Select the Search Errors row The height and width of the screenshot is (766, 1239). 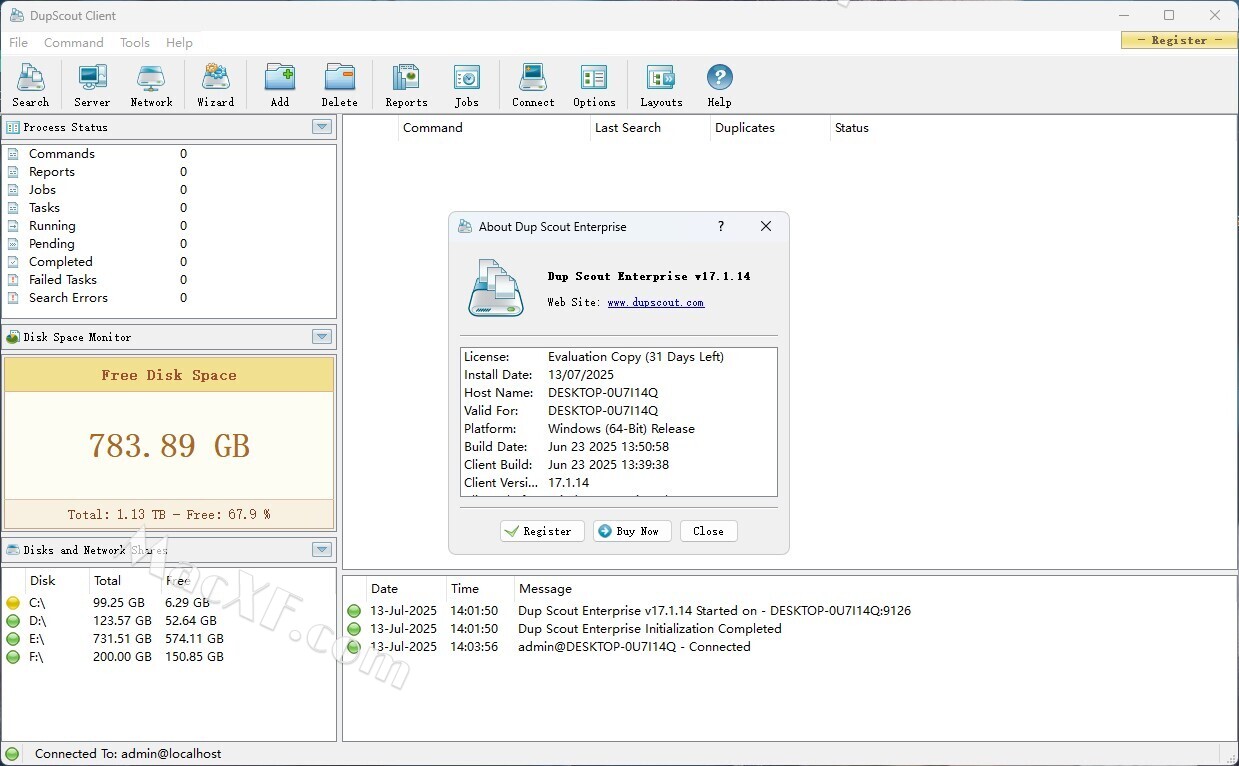coord(170,298)
